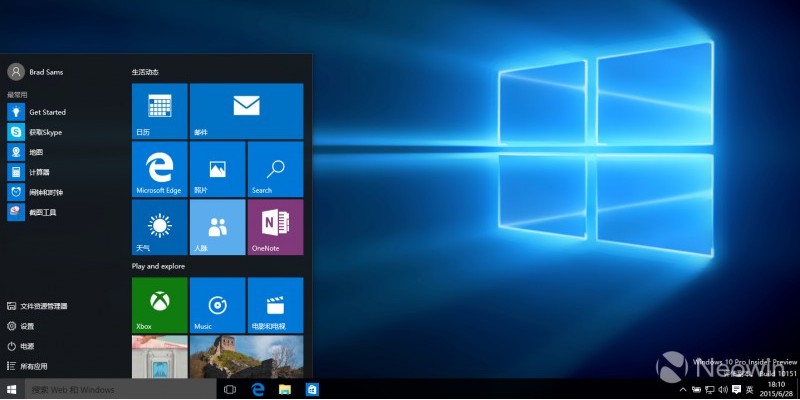Open the Store from the taskbar

coord(312,390)
